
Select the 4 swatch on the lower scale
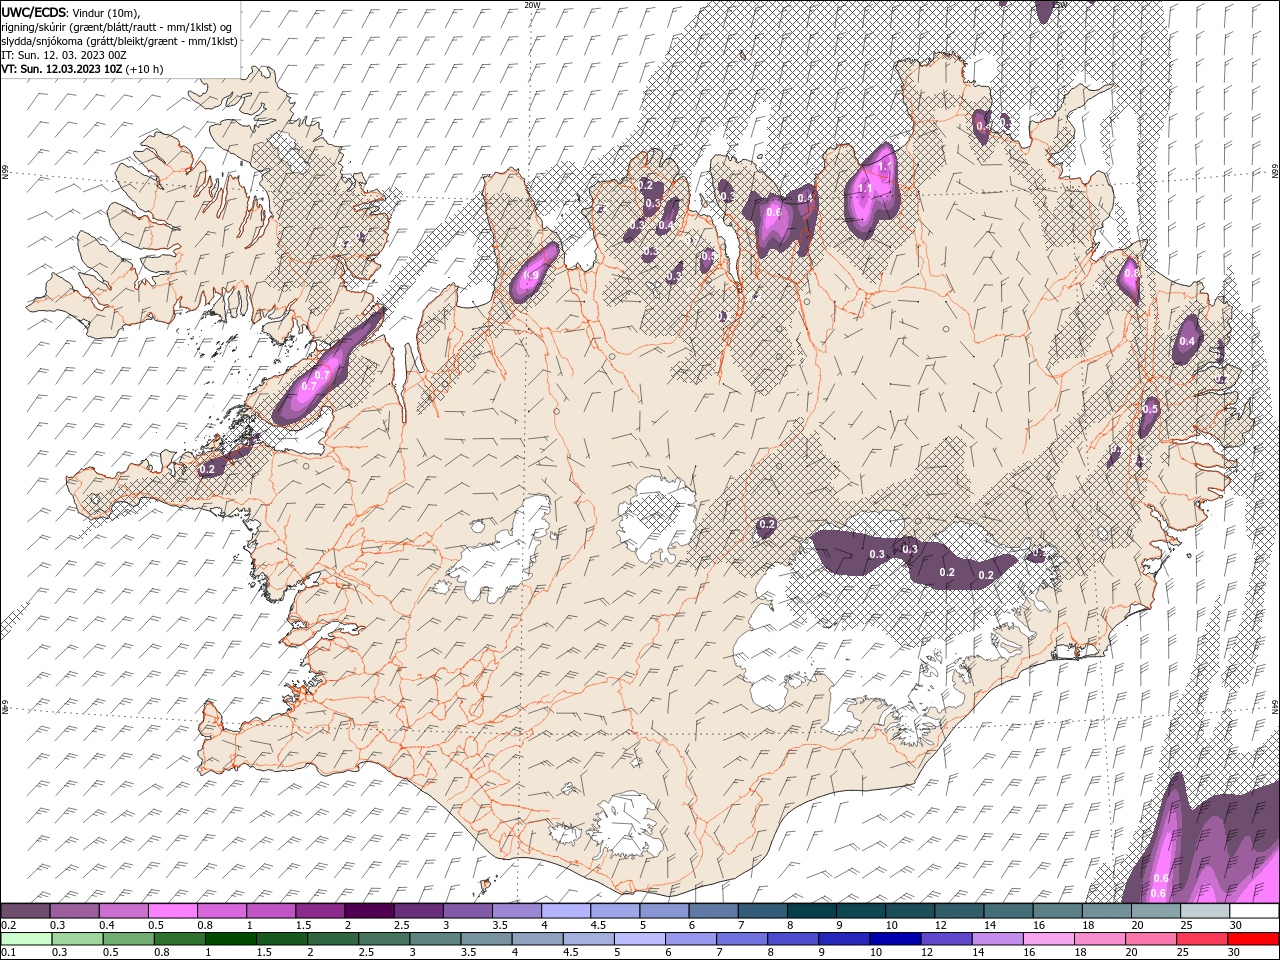tap(538, 939)
